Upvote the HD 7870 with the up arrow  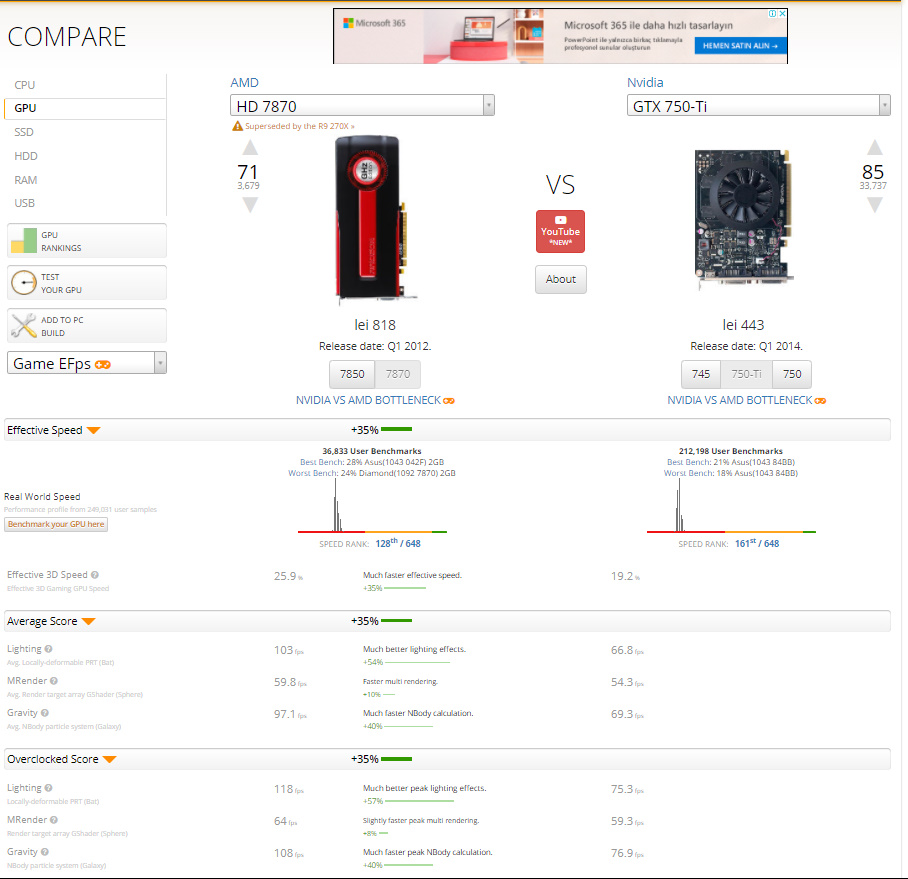click(250, 148)
